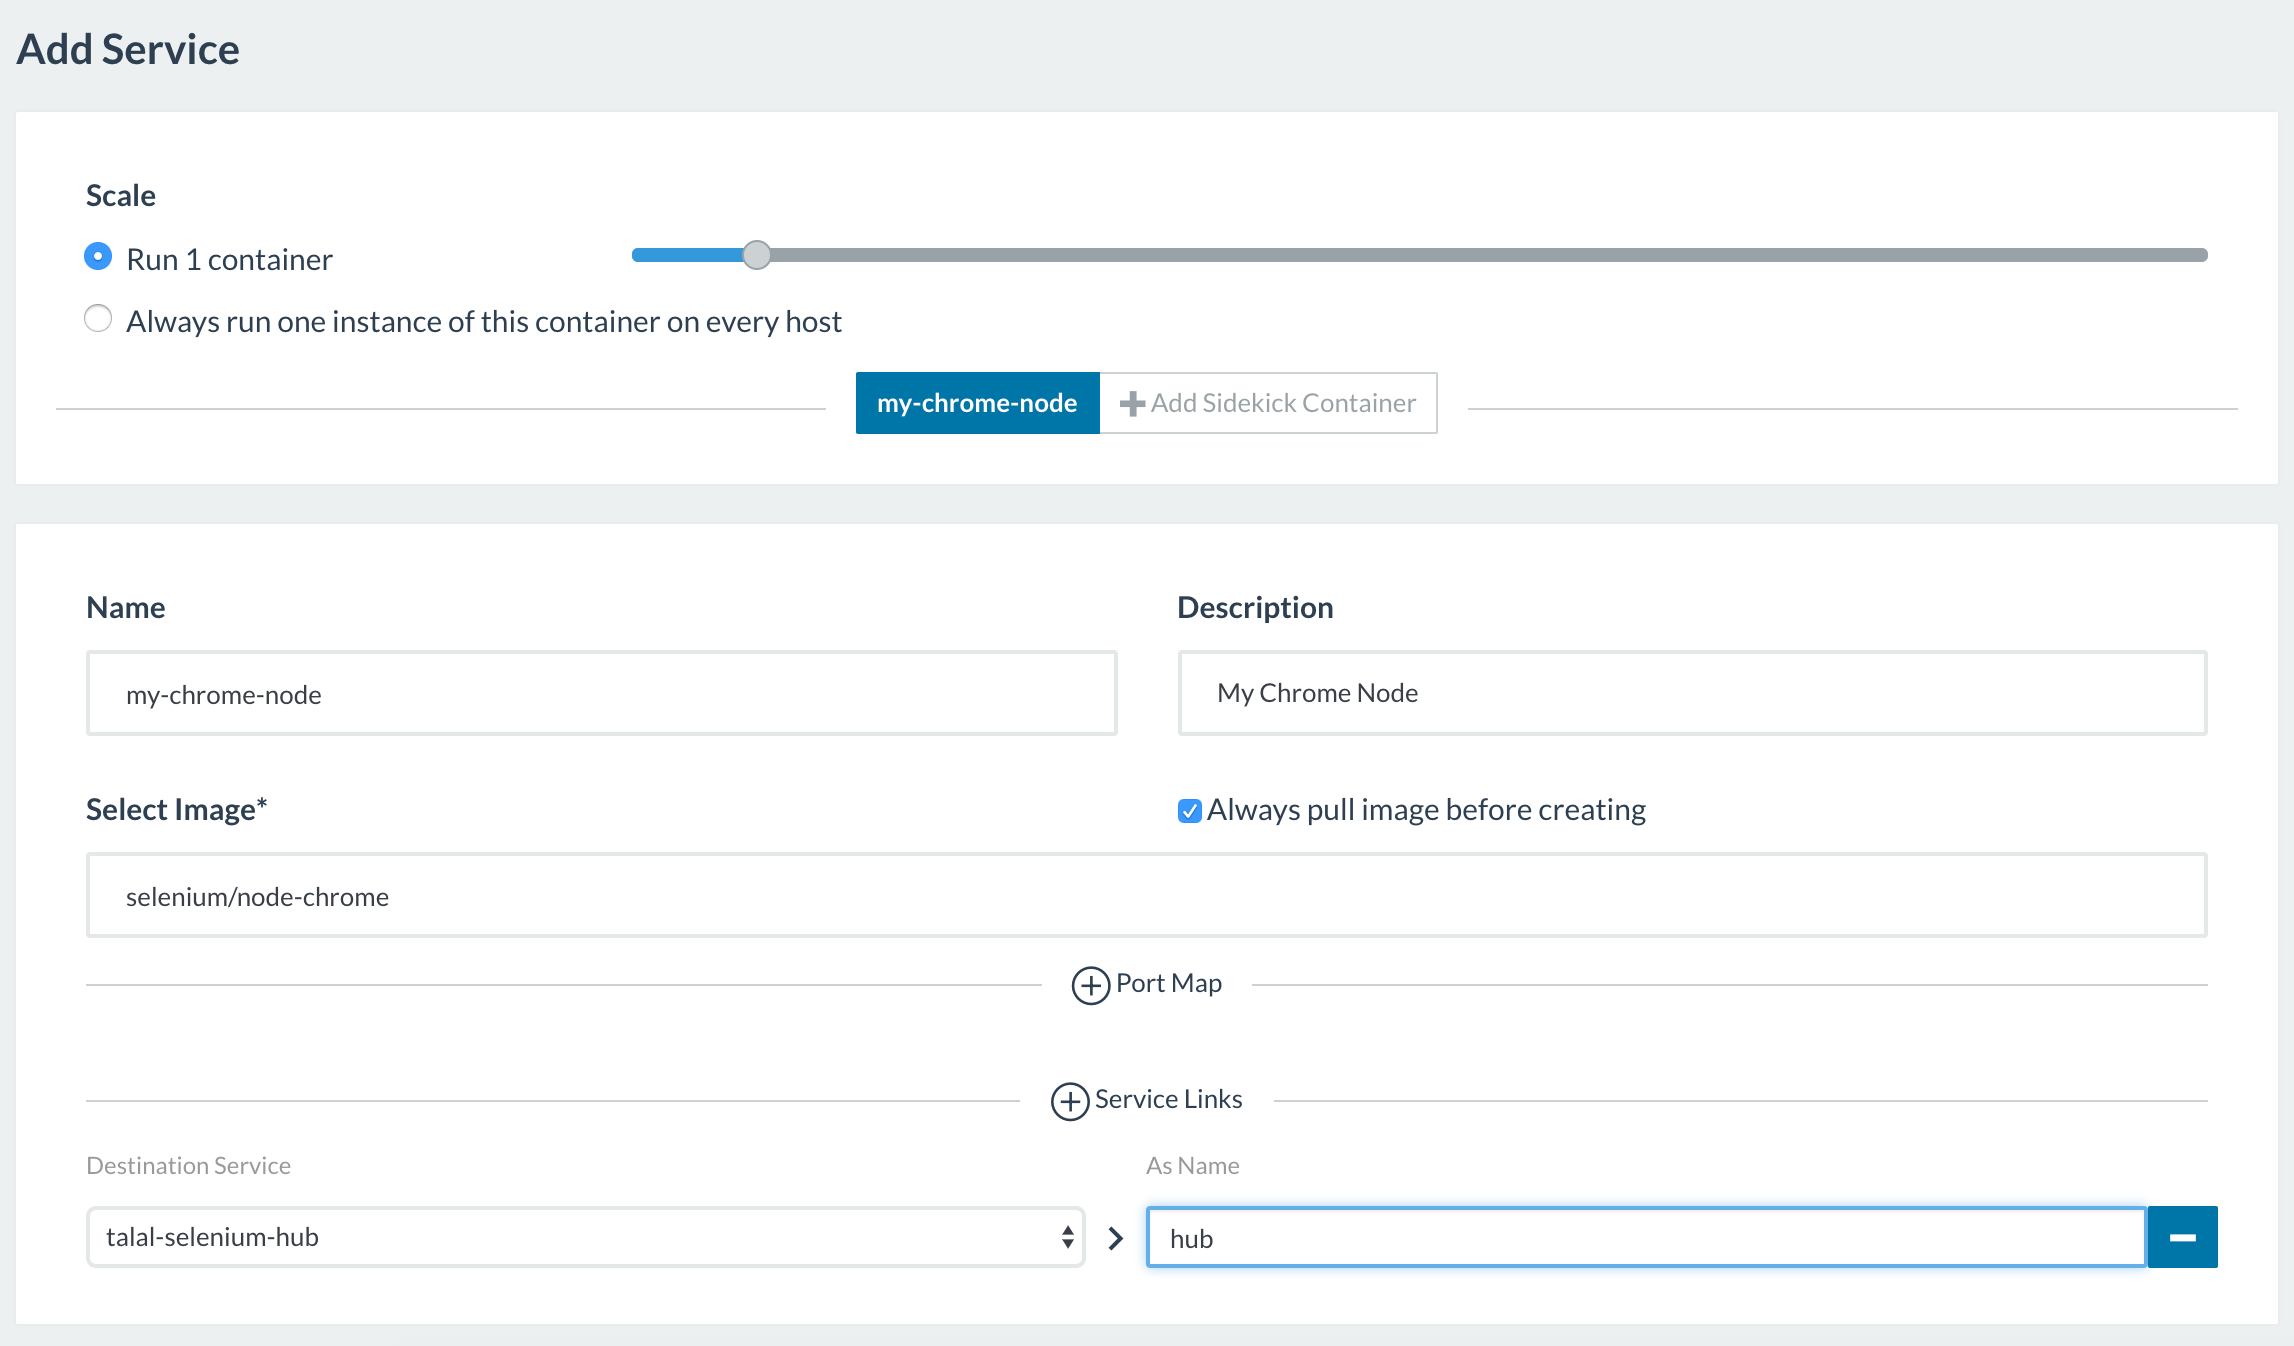The width and height of the screenshot is (2294, 1346).
Task: Click the container scale slider handle
Action: click(757, 255)
